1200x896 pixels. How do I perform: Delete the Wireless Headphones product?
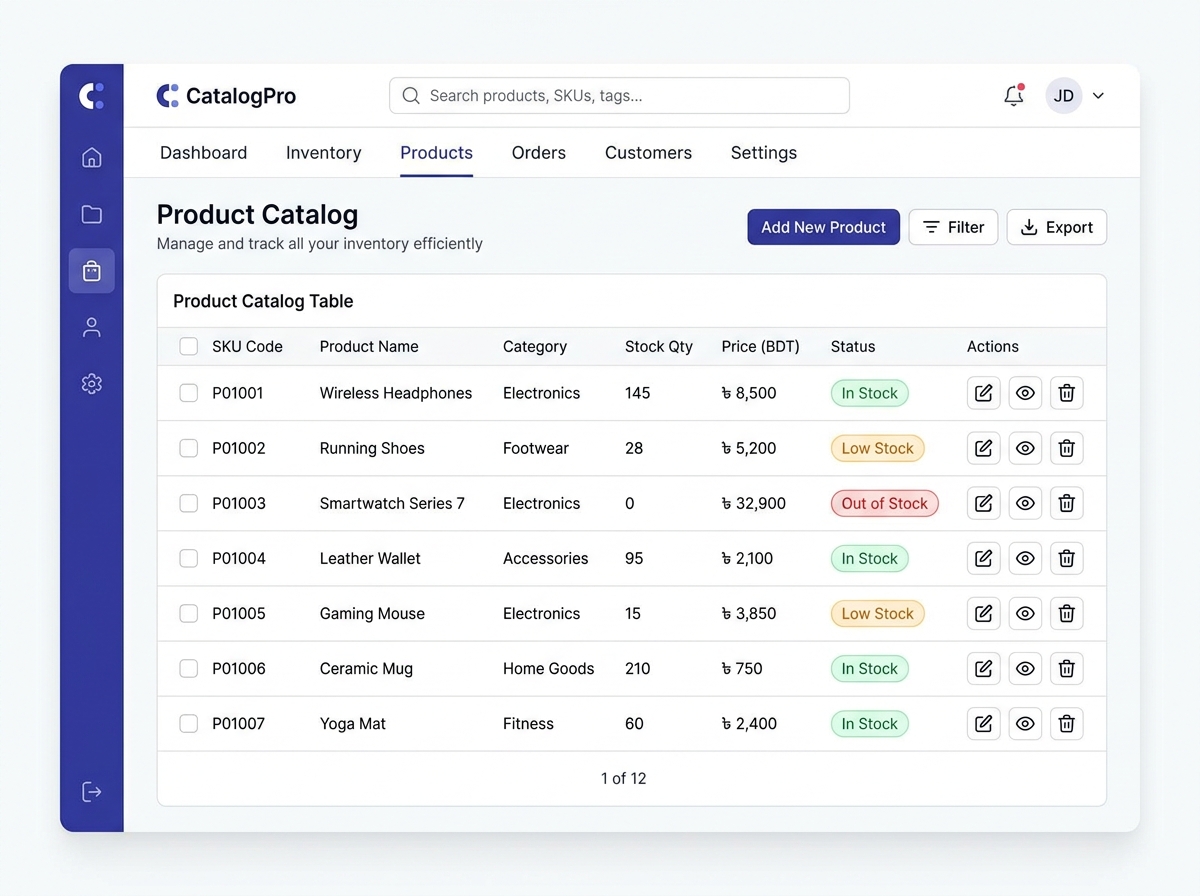[x=1066, y=393]
